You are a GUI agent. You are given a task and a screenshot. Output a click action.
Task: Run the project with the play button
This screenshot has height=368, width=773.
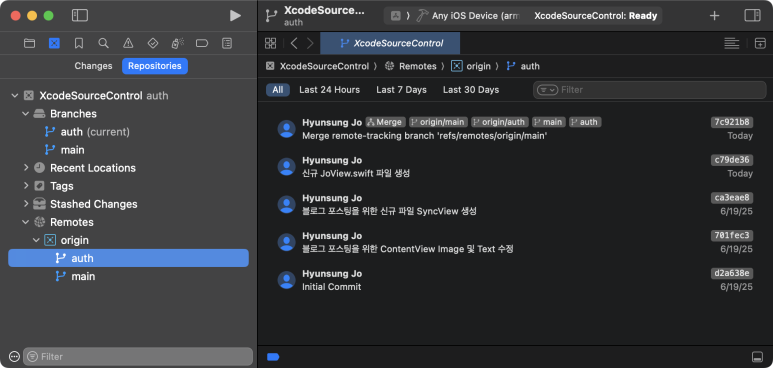pyautogui.click(x=236, y=15)
